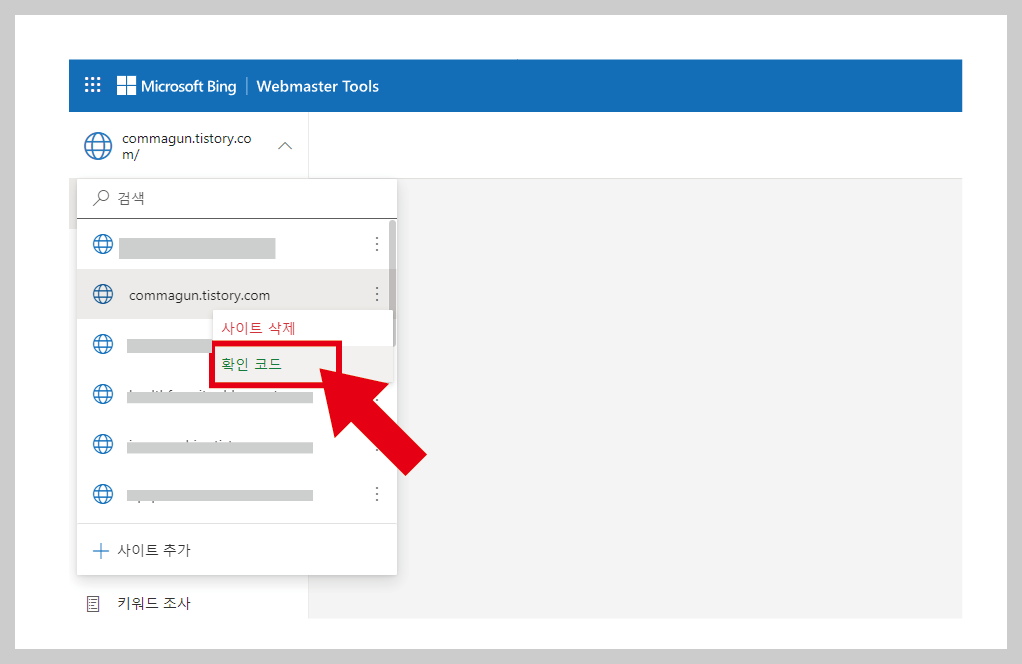Viewport: 1022px width, 664px height.
Task: Collapse the site selector chevron
Action: (x=285, y=146)
